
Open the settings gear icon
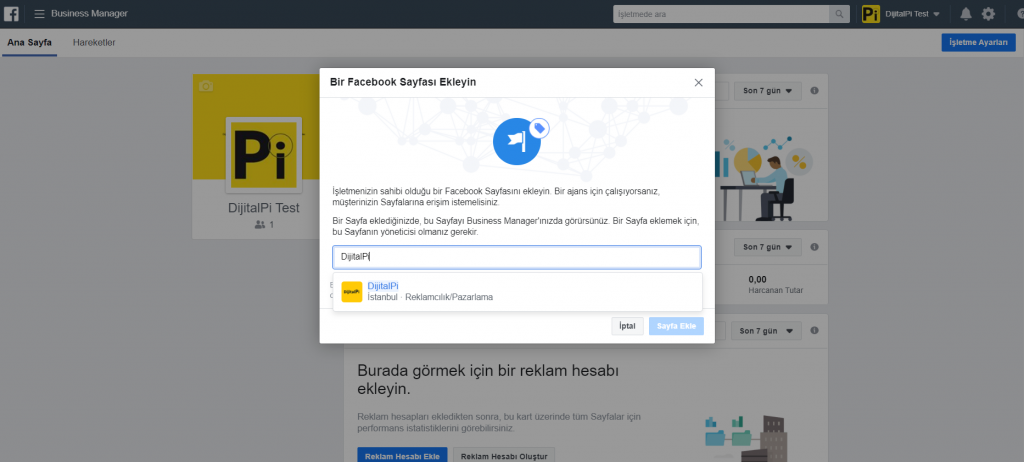tap(989, 14)
